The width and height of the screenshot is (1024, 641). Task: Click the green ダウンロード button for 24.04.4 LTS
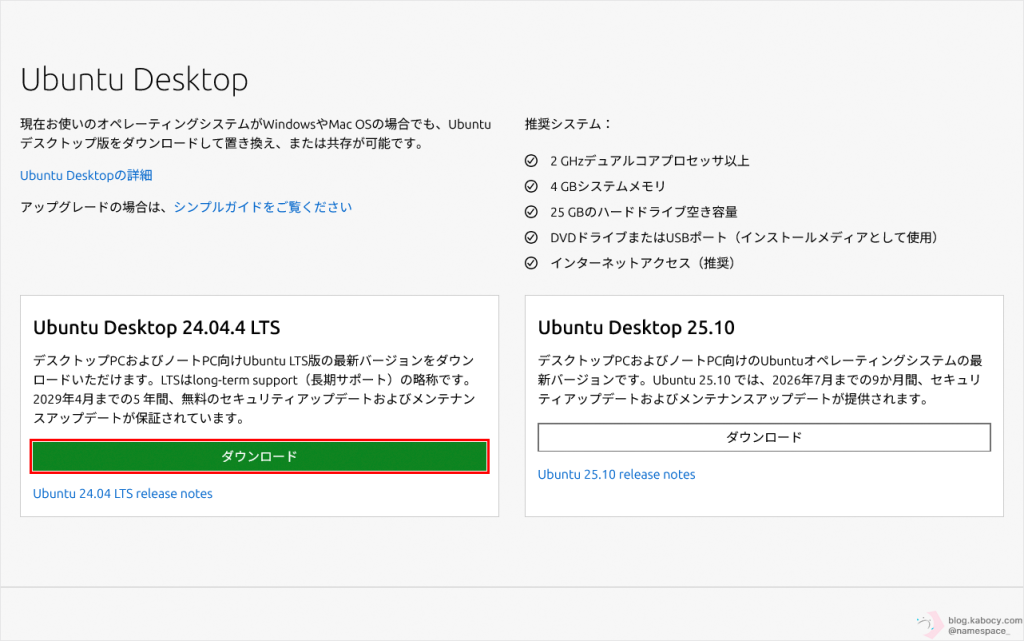[259, 456]
